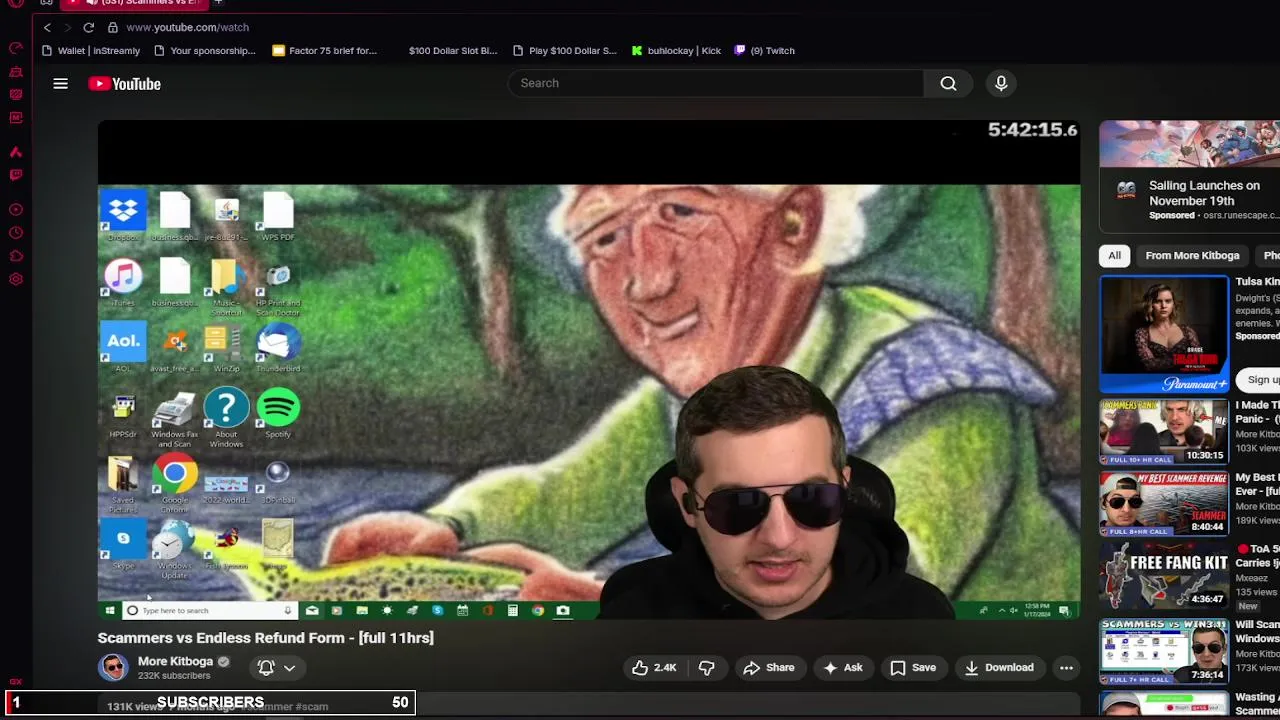Click the About Windows help icon in video
1280x720 pixels.
pyautogui.click(x=226, y=417)
